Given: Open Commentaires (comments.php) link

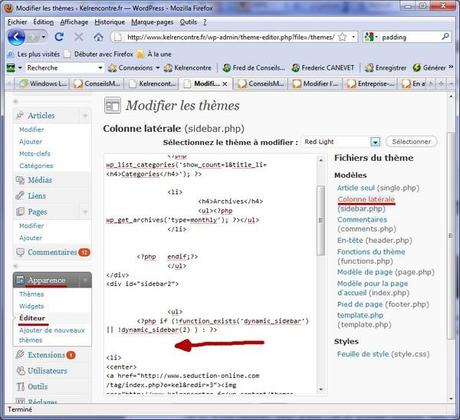Looking at the screenshot, I should (367, 224).
